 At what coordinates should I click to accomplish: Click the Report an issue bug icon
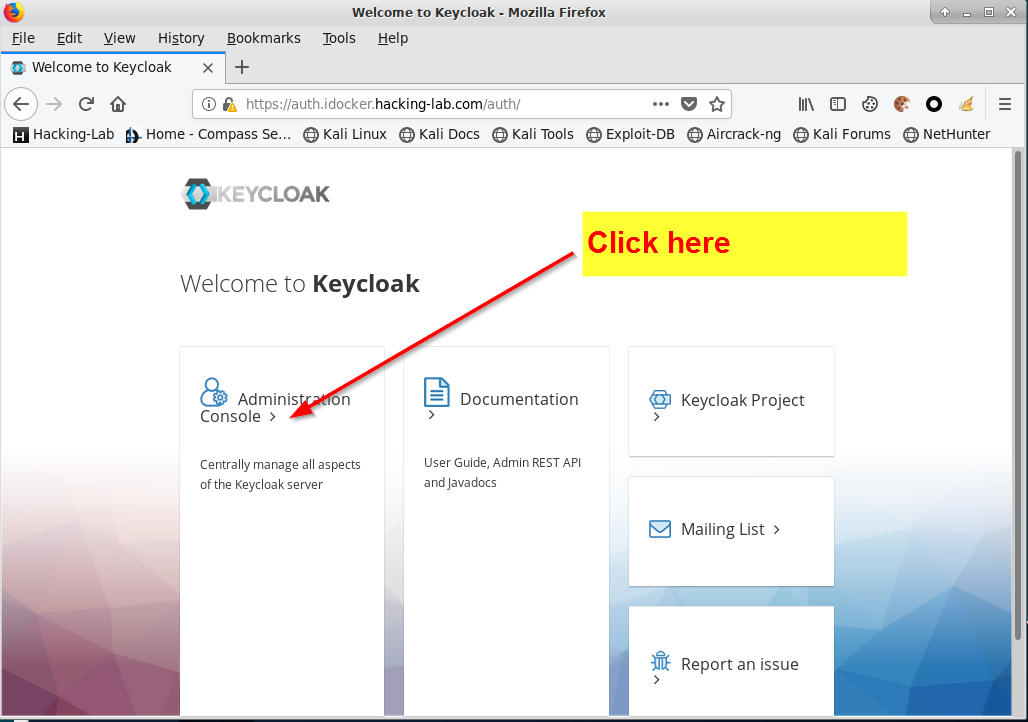660,661
